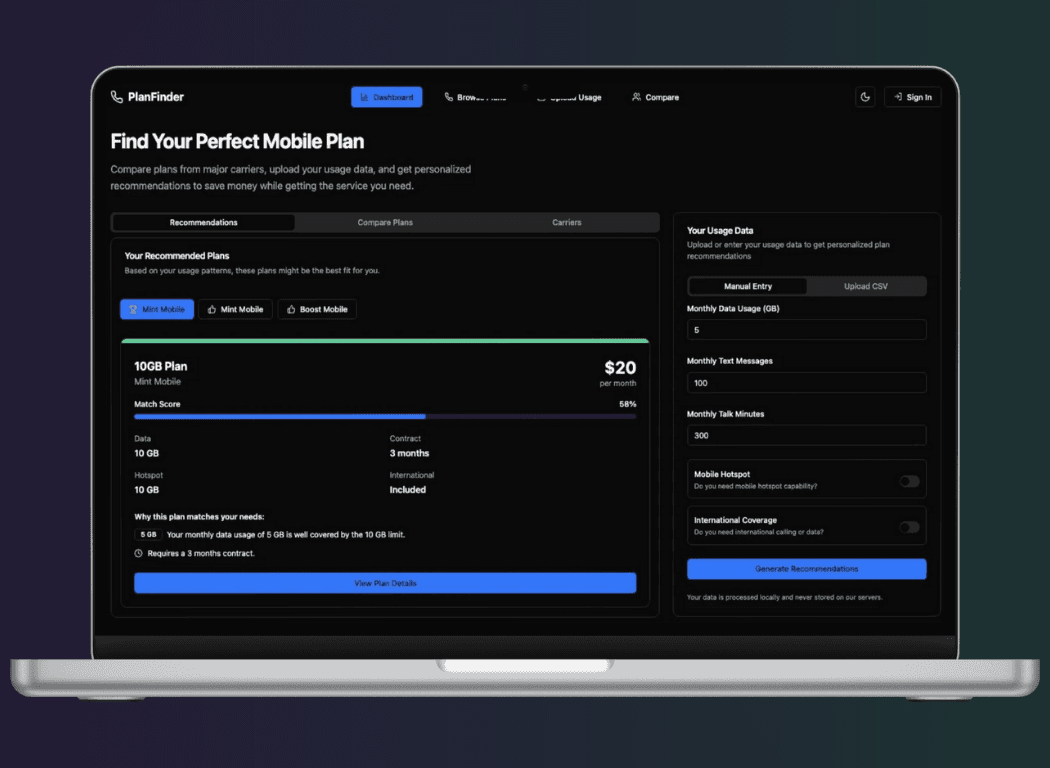Viewport: 1050px width, 768px height.
Task: Select the Browse Plans phone icon
Action: tap(449, 97)
